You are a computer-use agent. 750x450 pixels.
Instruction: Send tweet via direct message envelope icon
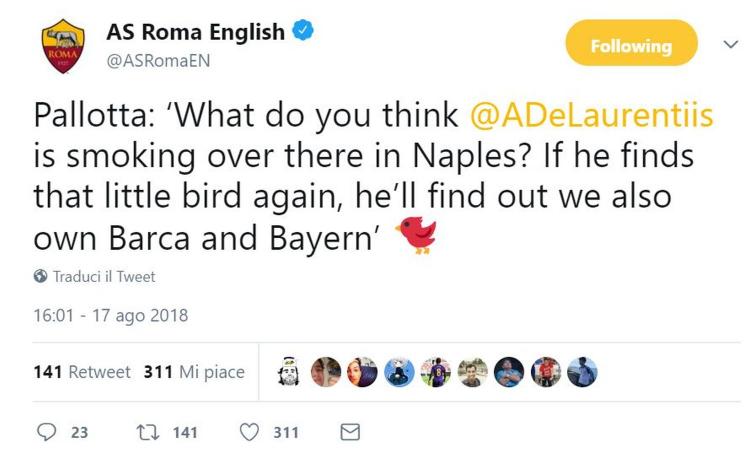click(x=350, y=433)
